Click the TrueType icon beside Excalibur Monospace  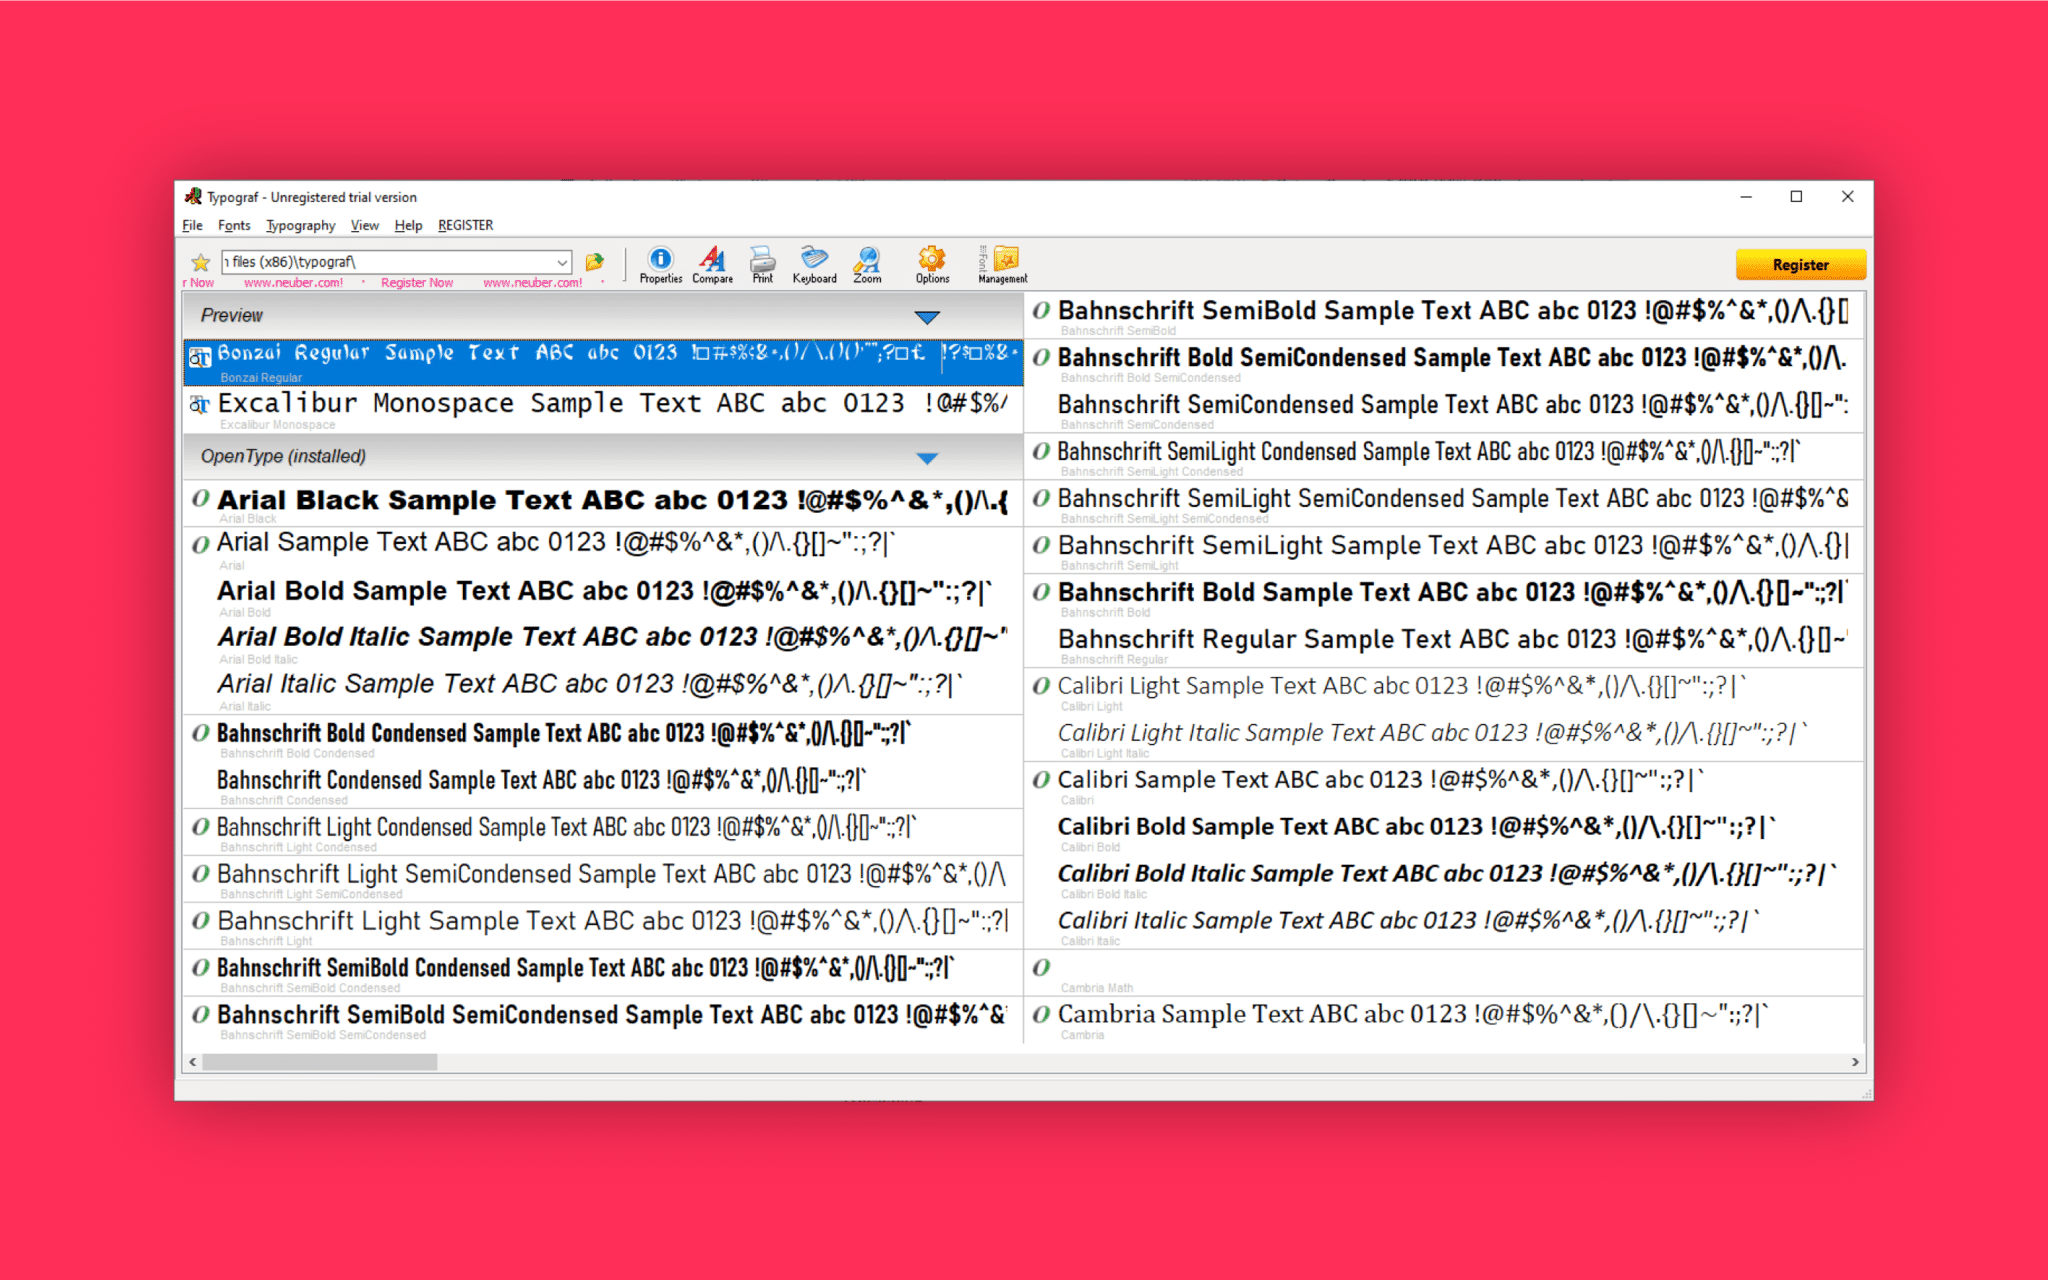pyautogui.click(x=200, y=404)
